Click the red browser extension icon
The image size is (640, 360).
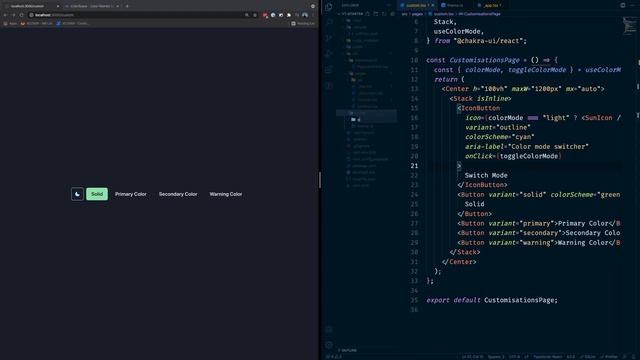coord(265,15)
